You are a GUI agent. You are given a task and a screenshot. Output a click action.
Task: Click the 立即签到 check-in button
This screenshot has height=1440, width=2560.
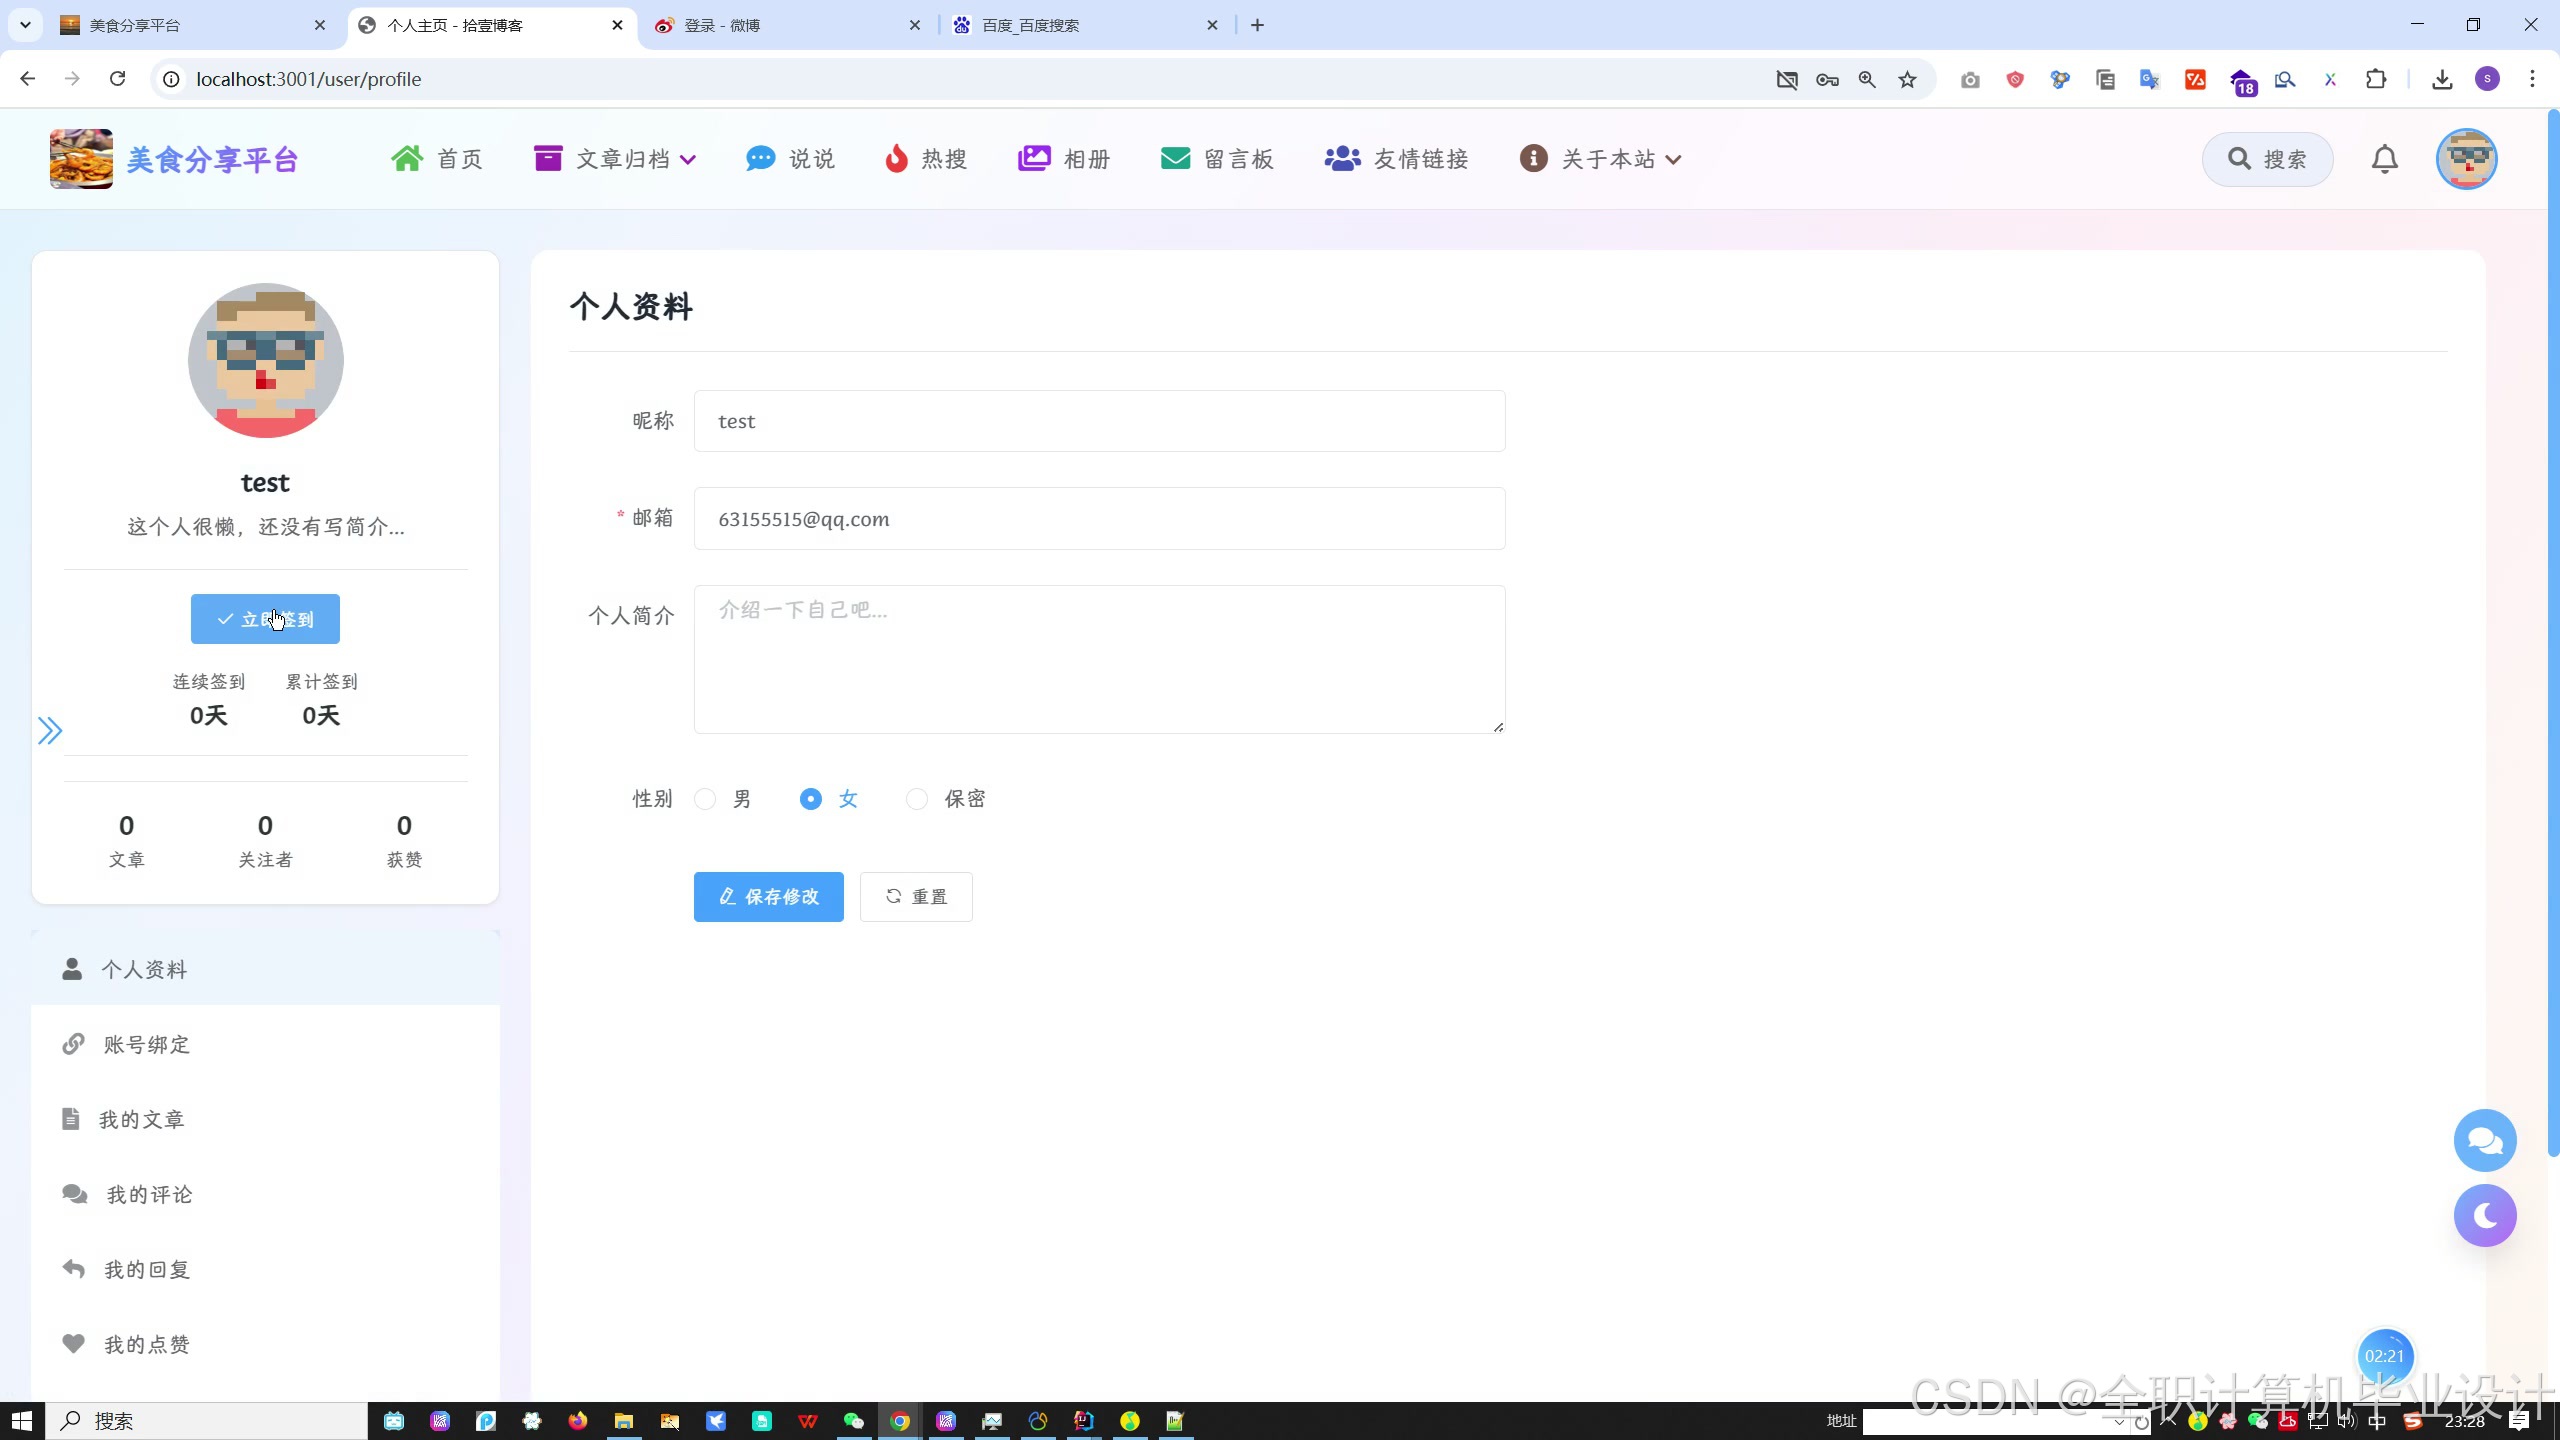[265, 619]
